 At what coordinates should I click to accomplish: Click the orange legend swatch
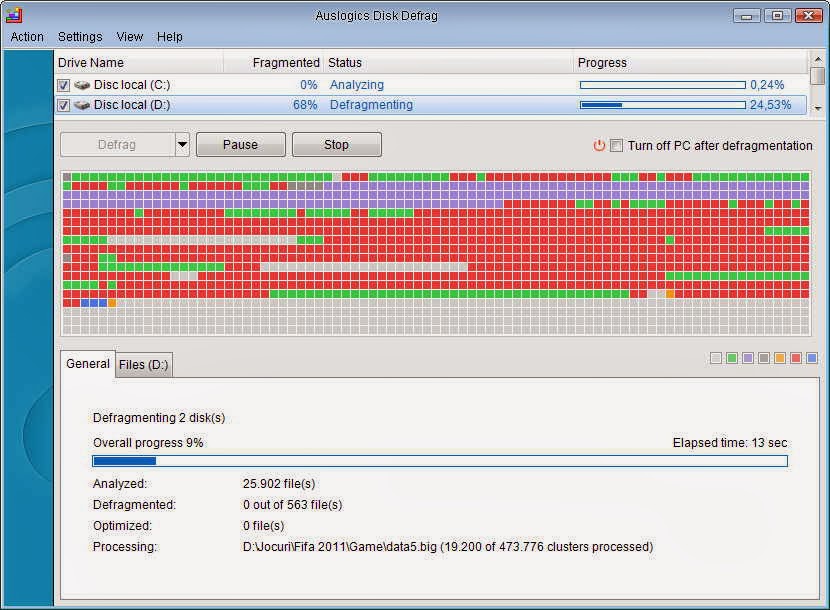click(780, 358)
